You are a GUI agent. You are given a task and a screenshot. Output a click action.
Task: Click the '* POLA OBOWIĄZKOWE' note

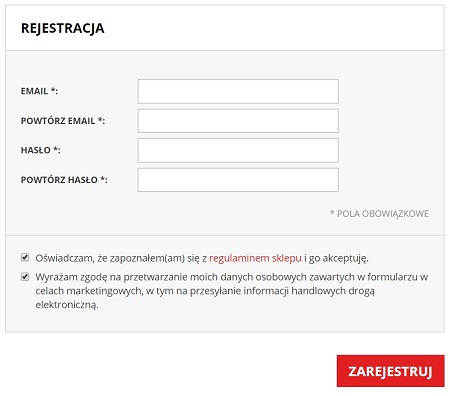(x=379, y=214)
